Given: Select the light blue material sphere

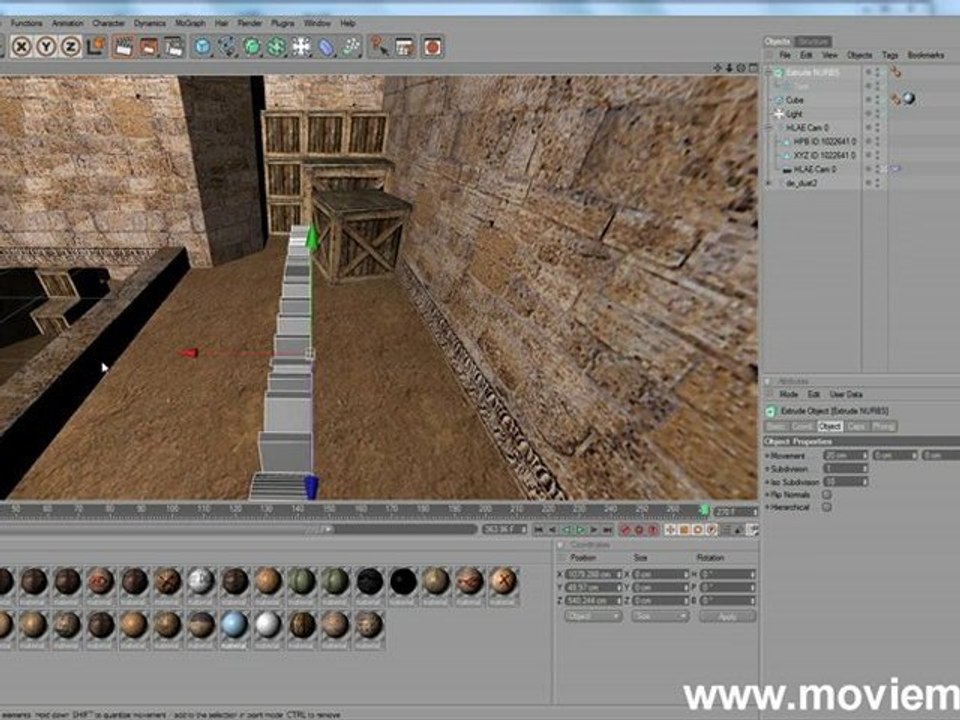Looking at the screenshot, I should pos(234,624).
